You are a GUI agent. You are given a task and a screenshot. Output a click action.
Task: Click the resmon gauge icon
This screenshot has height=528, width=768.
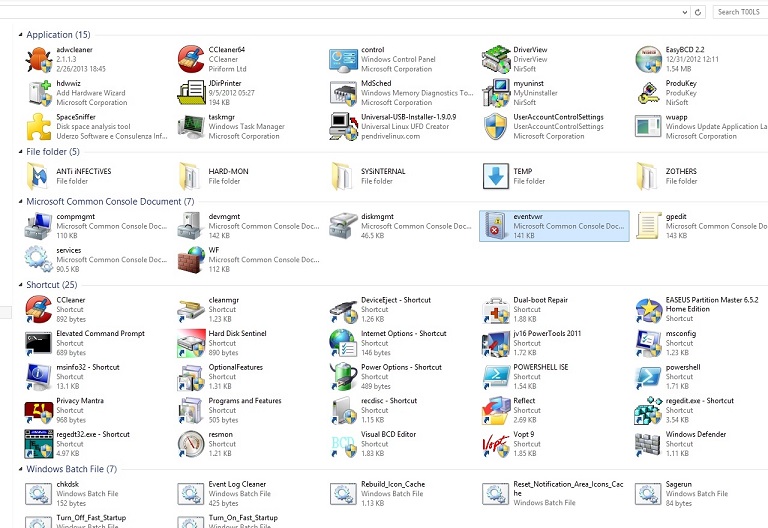pos(191,444)
